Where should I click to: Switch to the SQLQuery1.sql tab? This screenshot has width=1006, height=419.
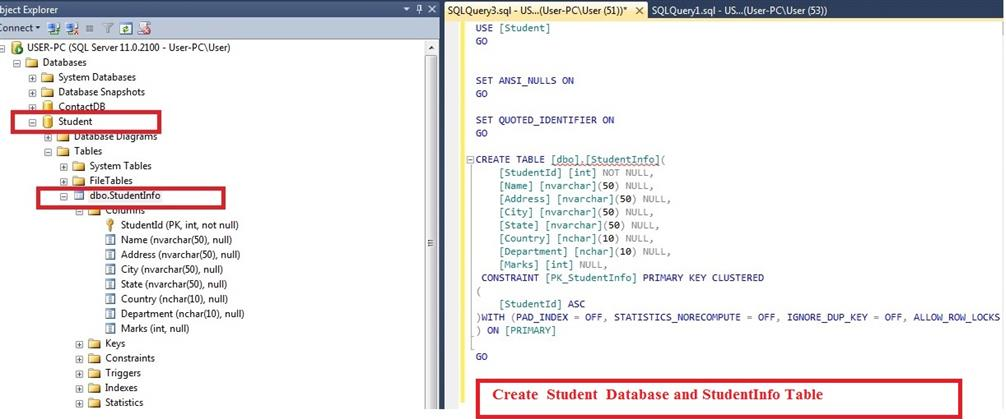point(739,10)
